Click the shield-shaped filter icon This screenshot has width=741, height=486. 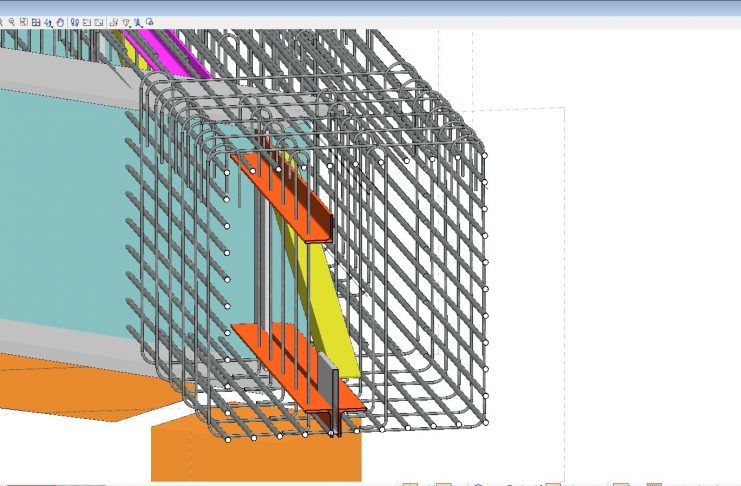pos(125,22)
